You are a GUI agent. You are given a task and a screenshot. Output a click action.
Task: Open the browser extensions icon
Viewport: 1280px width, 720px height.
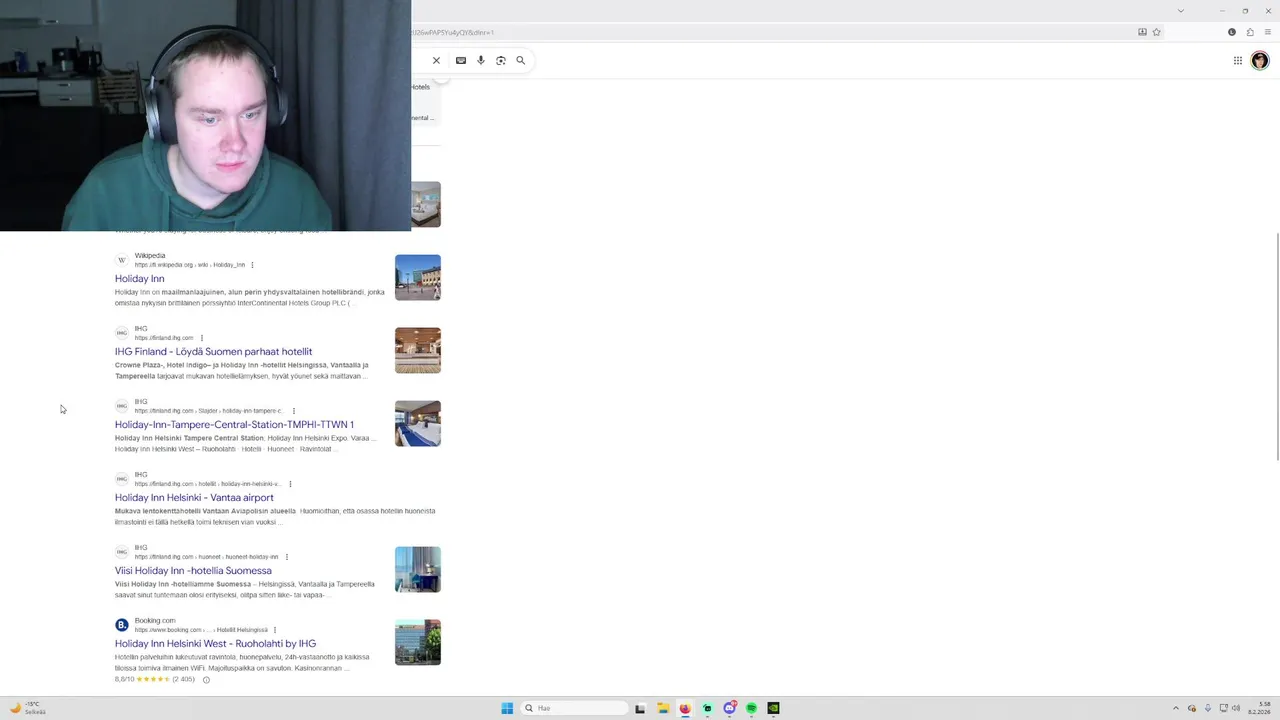pos(1250,32)
